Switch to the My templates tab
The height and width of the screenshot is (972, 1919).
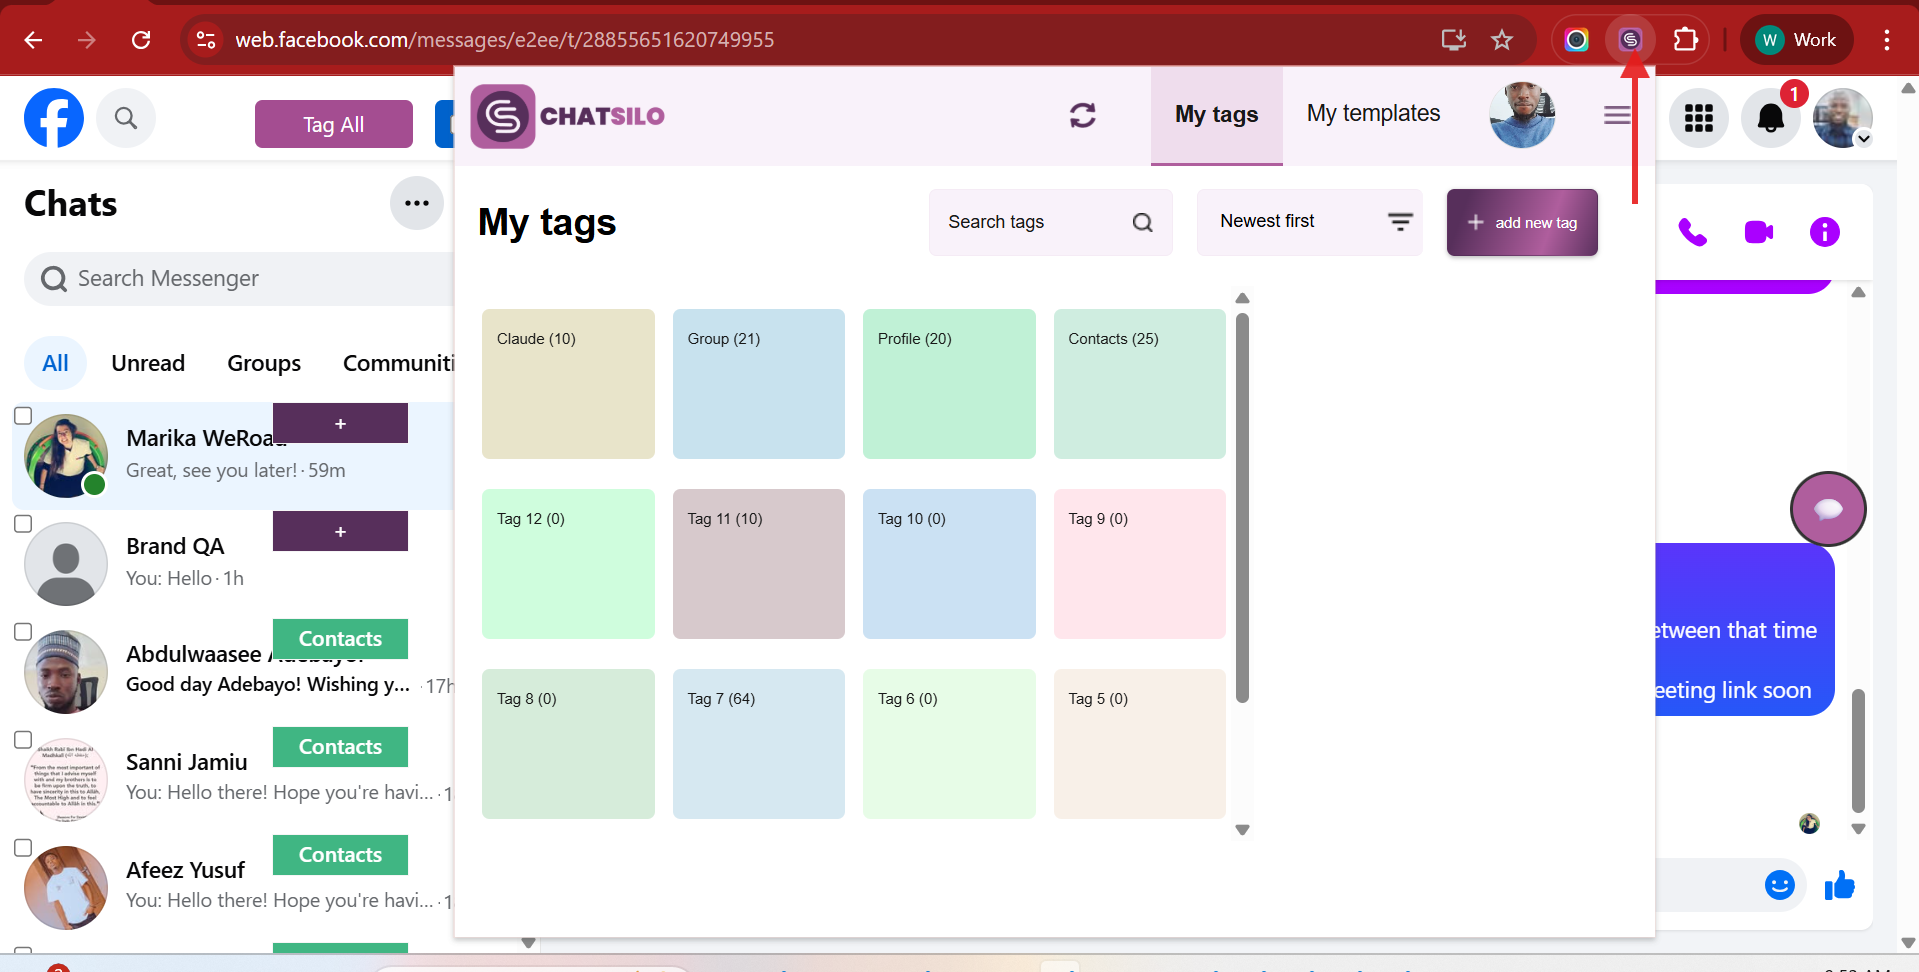[x=1373, y=114]
